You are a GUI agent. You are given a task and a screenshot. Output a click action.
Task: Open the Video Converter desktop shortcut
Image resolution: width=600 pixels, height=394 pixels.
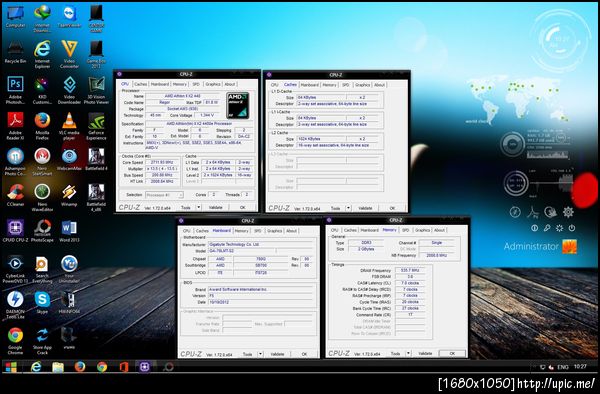tap(69, 55)
